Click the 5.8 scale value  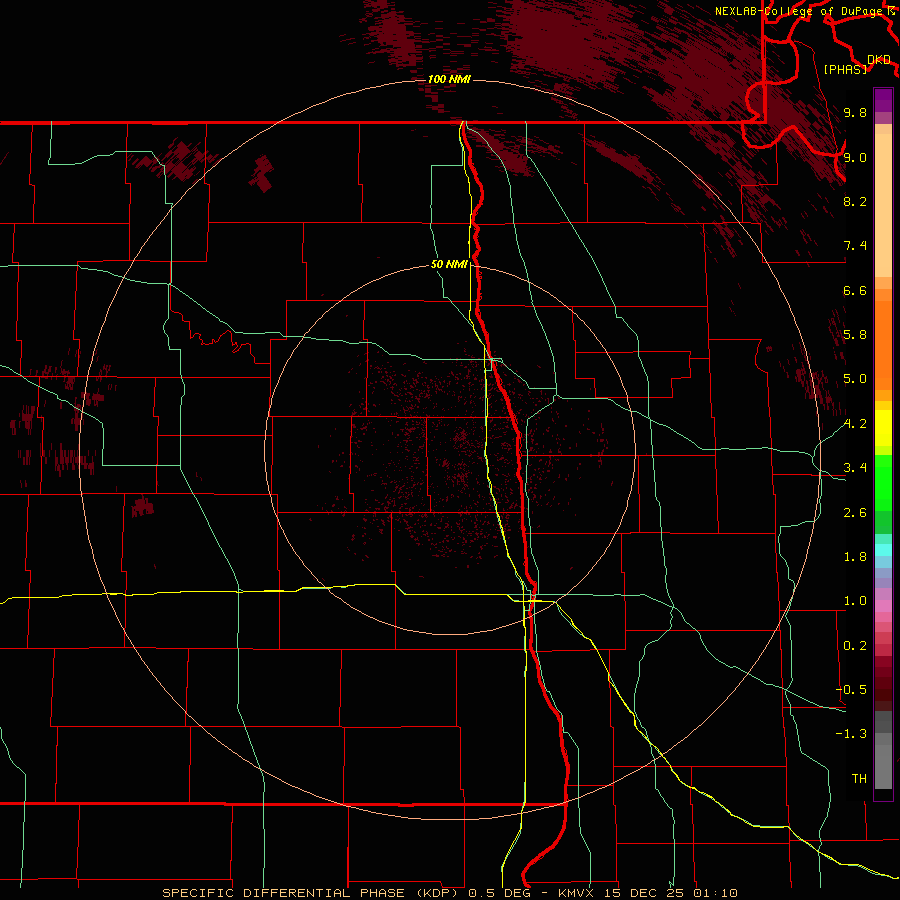coord(855,335)
